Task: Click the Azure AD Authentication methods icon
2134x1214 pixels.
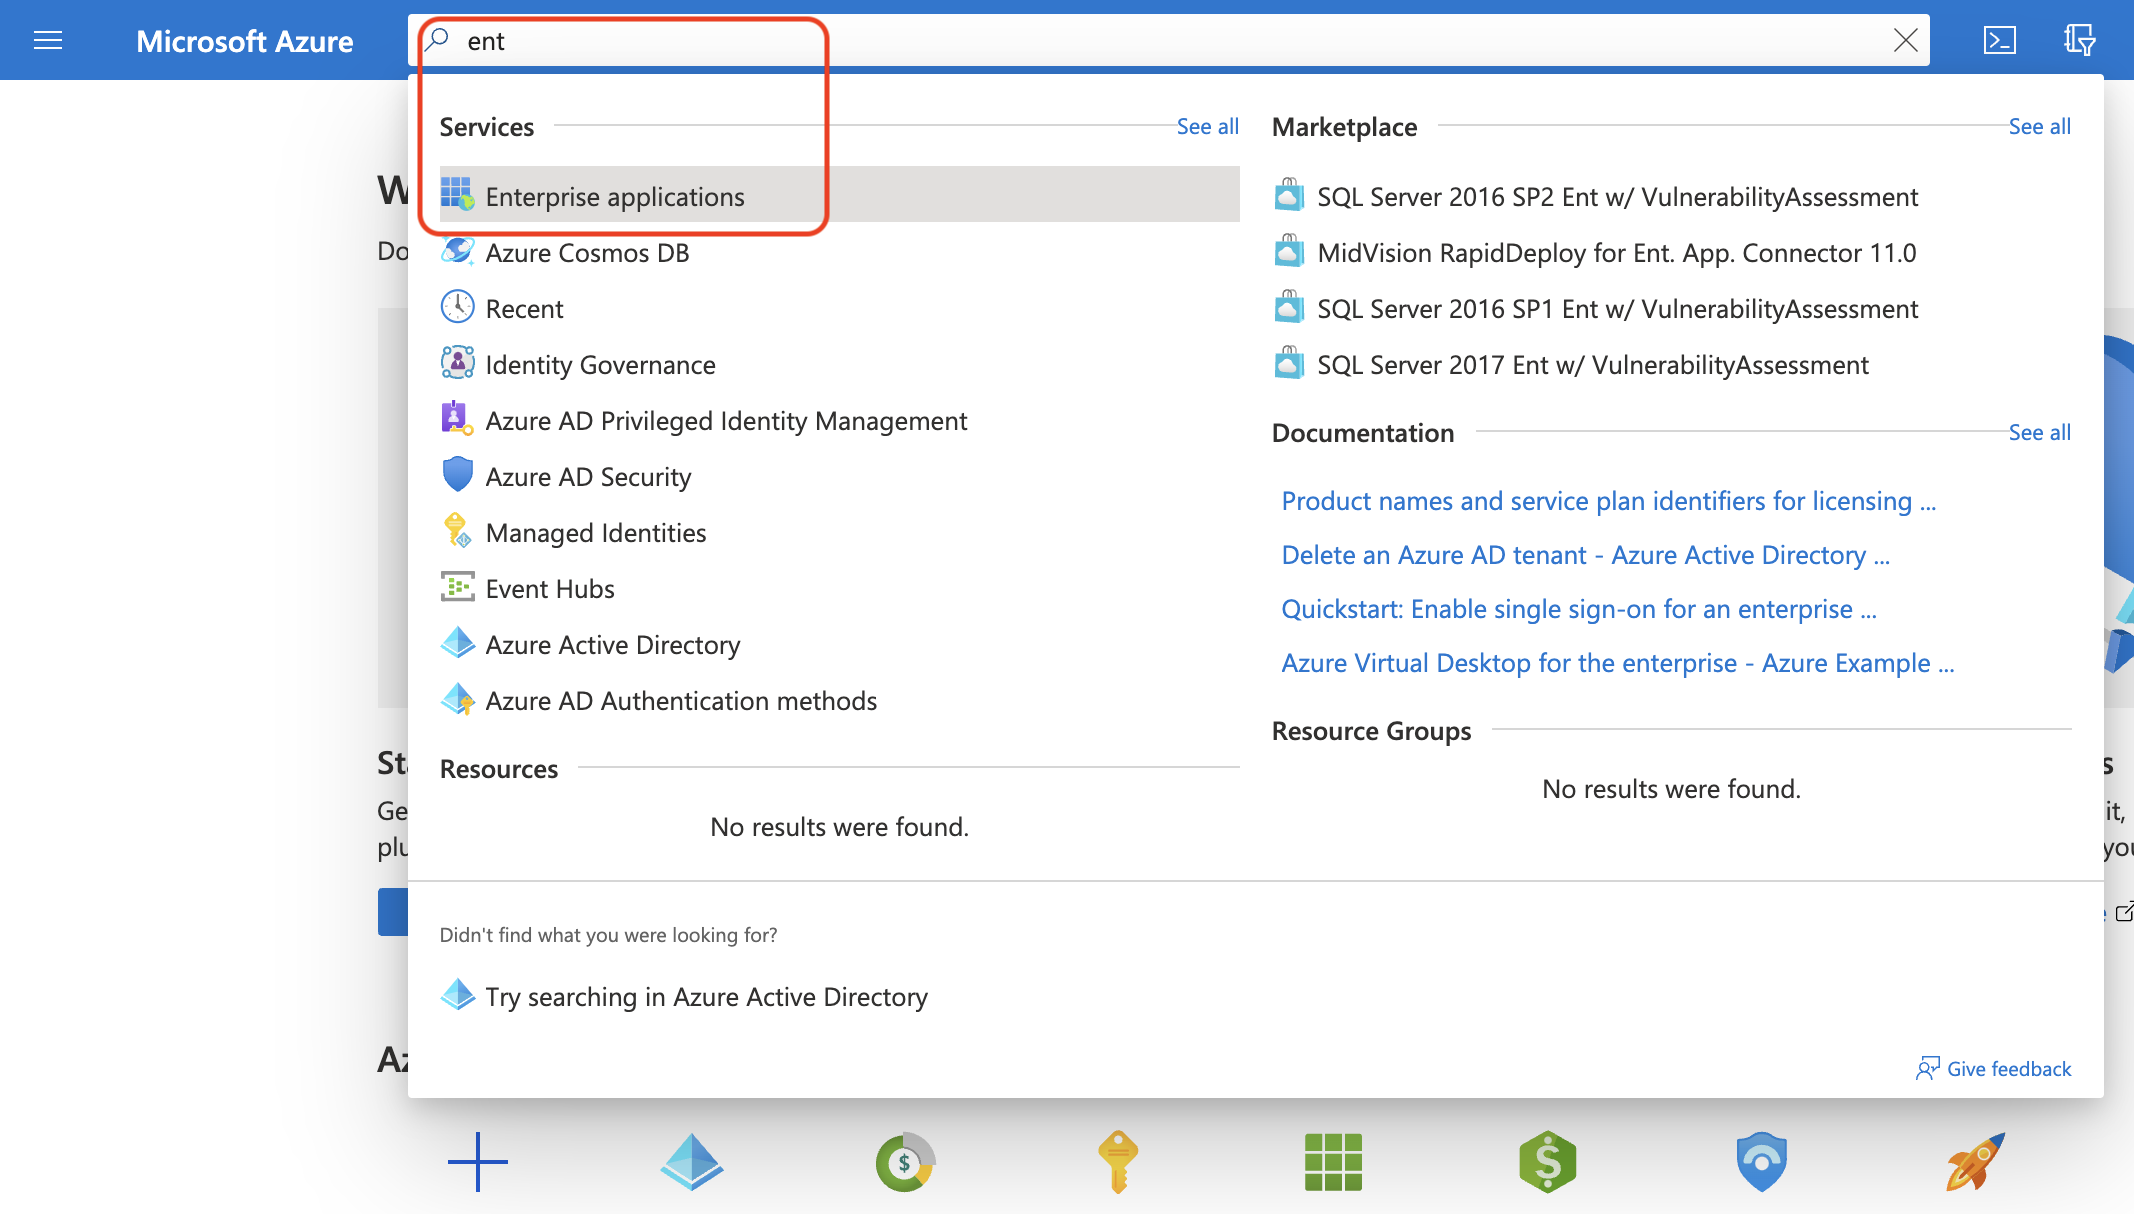Action: (x=457, y=698)
